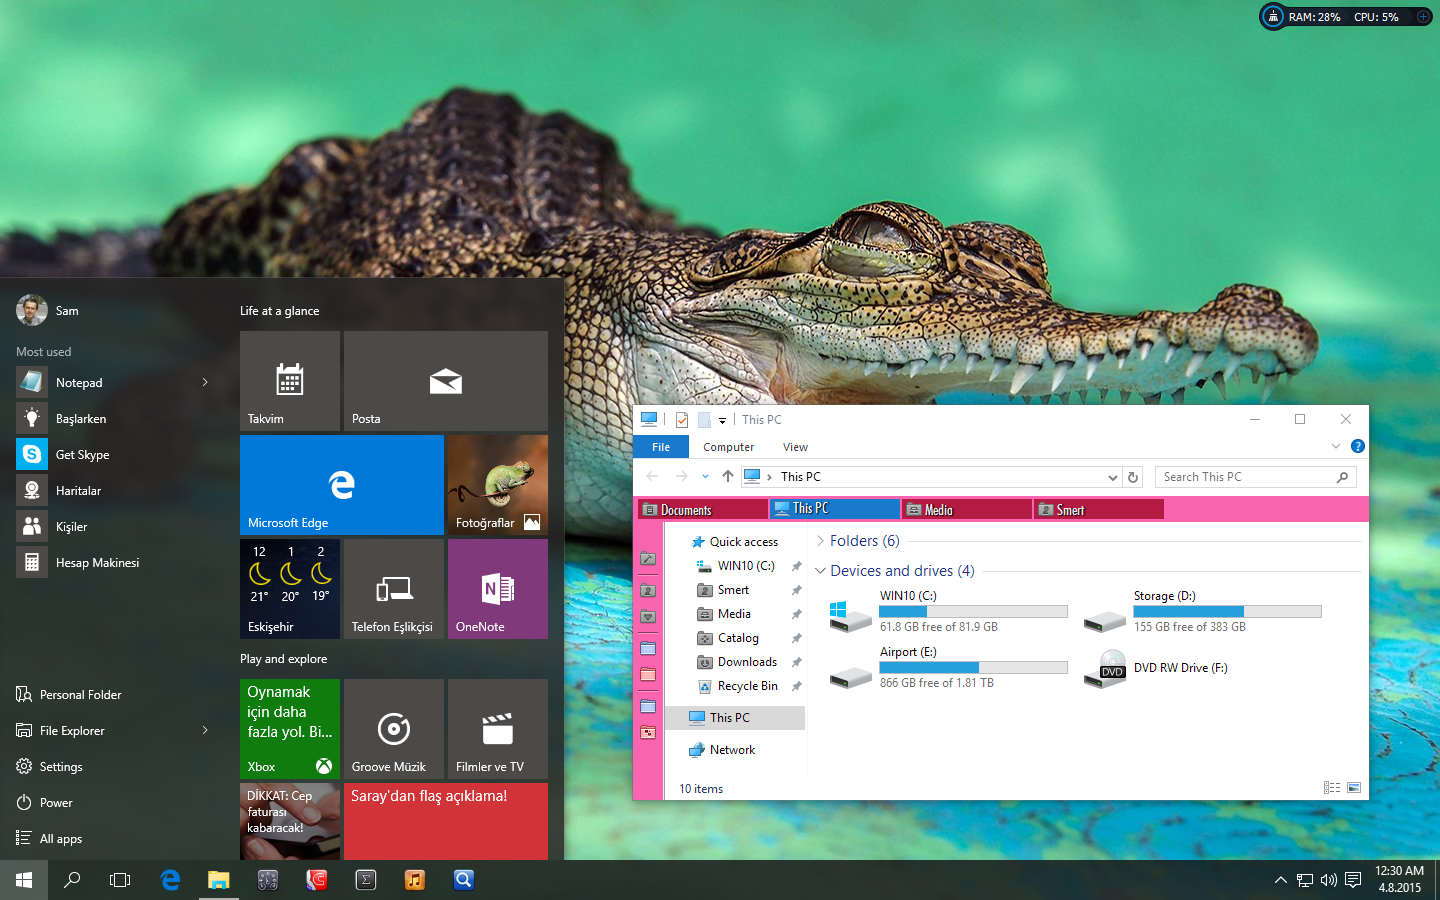
Task: Show hidden system tray icons
Action: point(1280,880)
